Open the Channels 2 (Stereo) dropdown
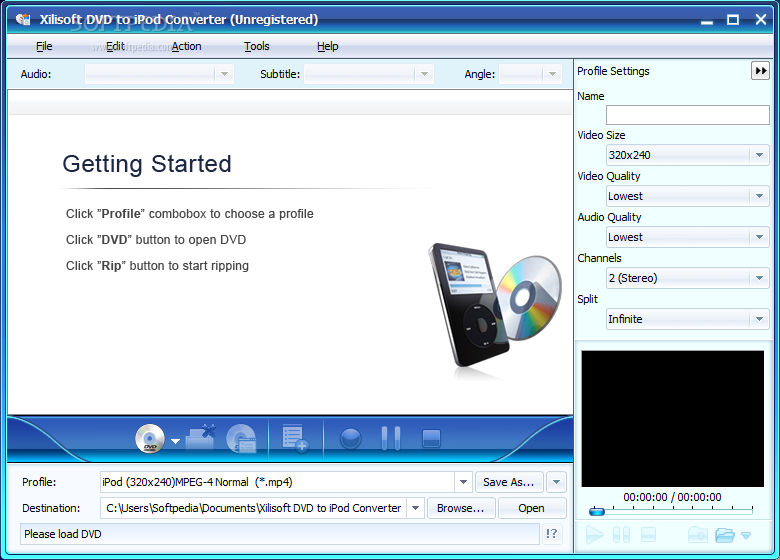780x560 pixels. 687,278
